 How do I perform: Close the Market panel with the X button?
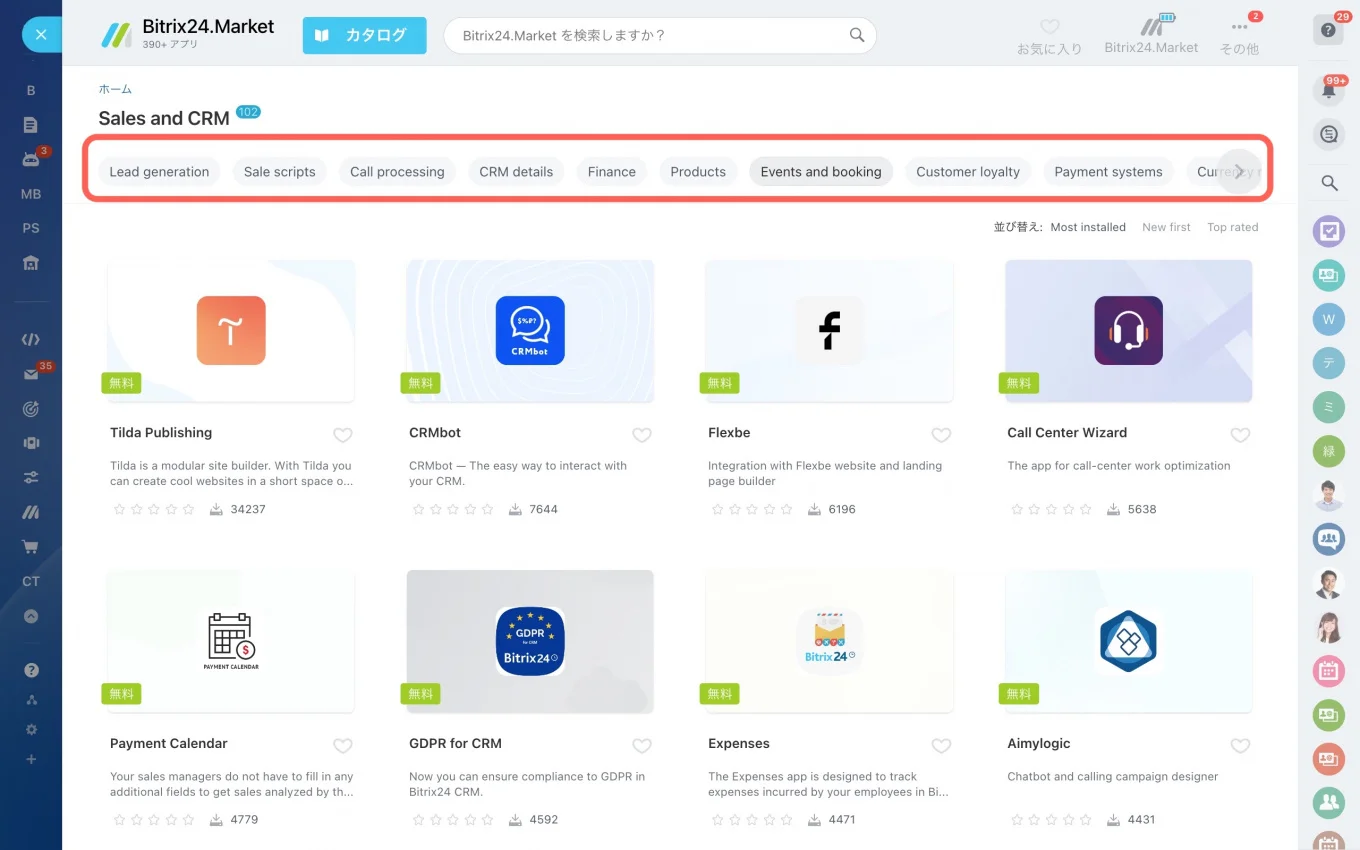tap(41, 34)
